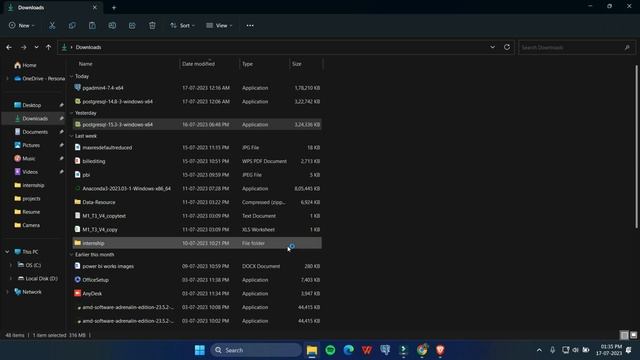Screen dimensions: 640x360
Task: Click the vertical scrollbar of the file list
Action: pos(636,147)
